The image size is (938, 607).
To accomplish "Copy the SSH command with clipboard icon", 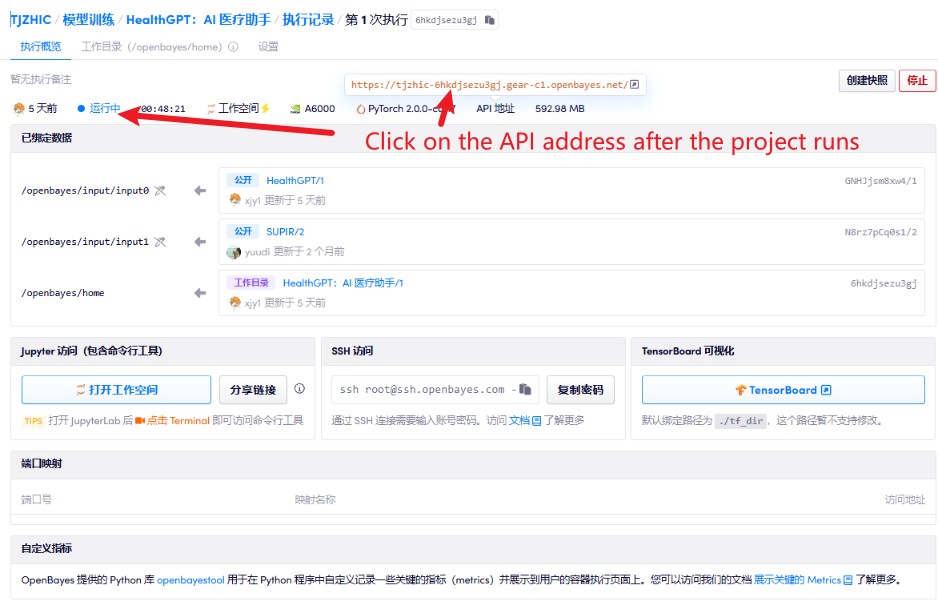I will click(527, 390).
